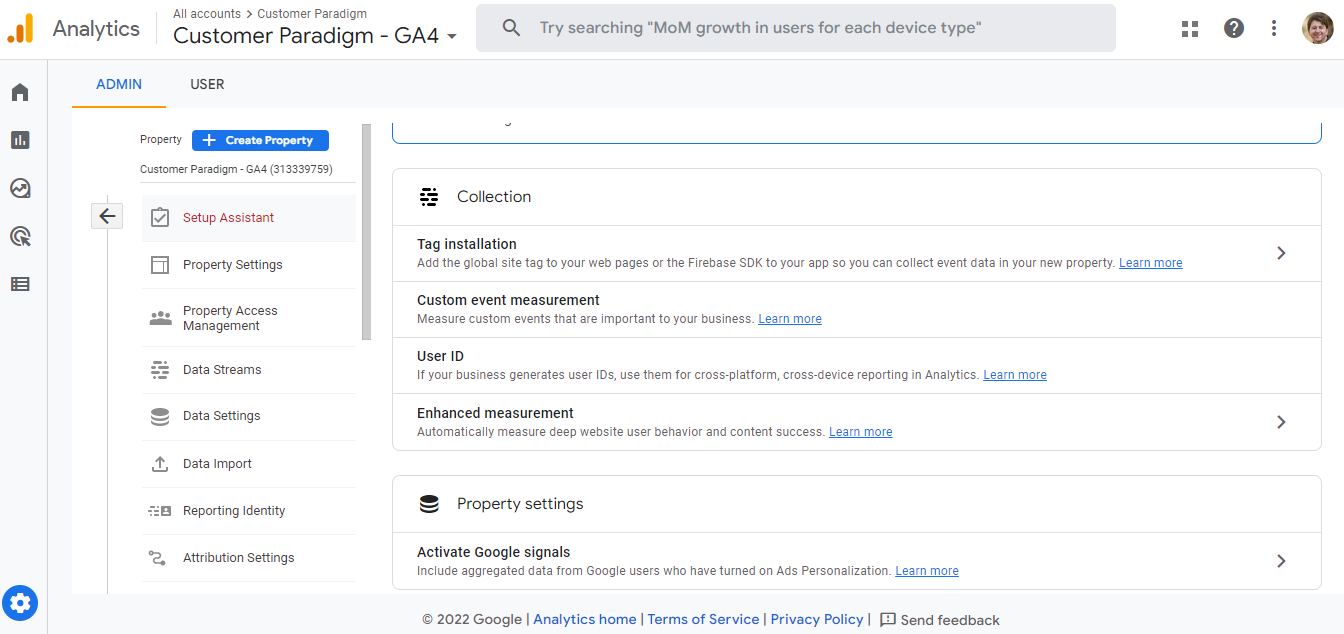Open the Help question mark icon
Viewport: 1344px width, 634px height.
[1234, 28]
